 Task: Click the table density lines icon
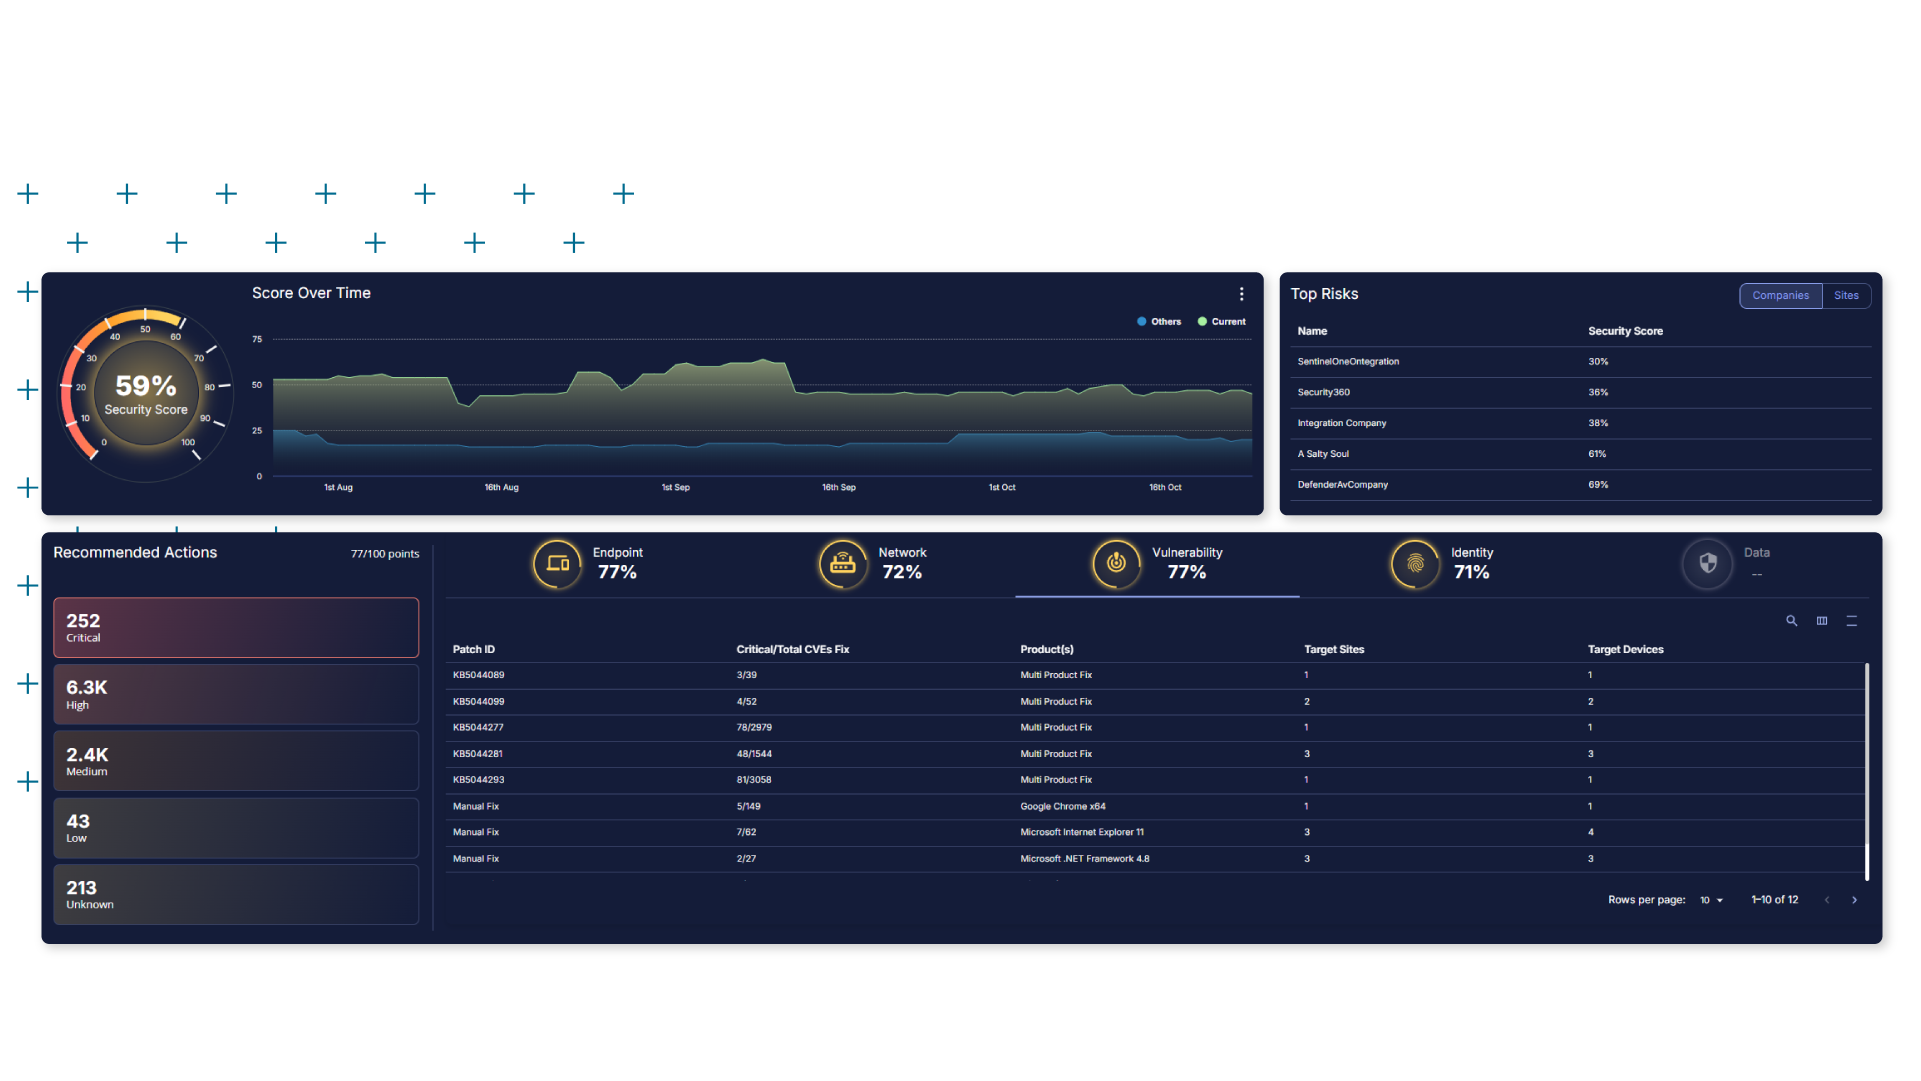point(1851,621)
